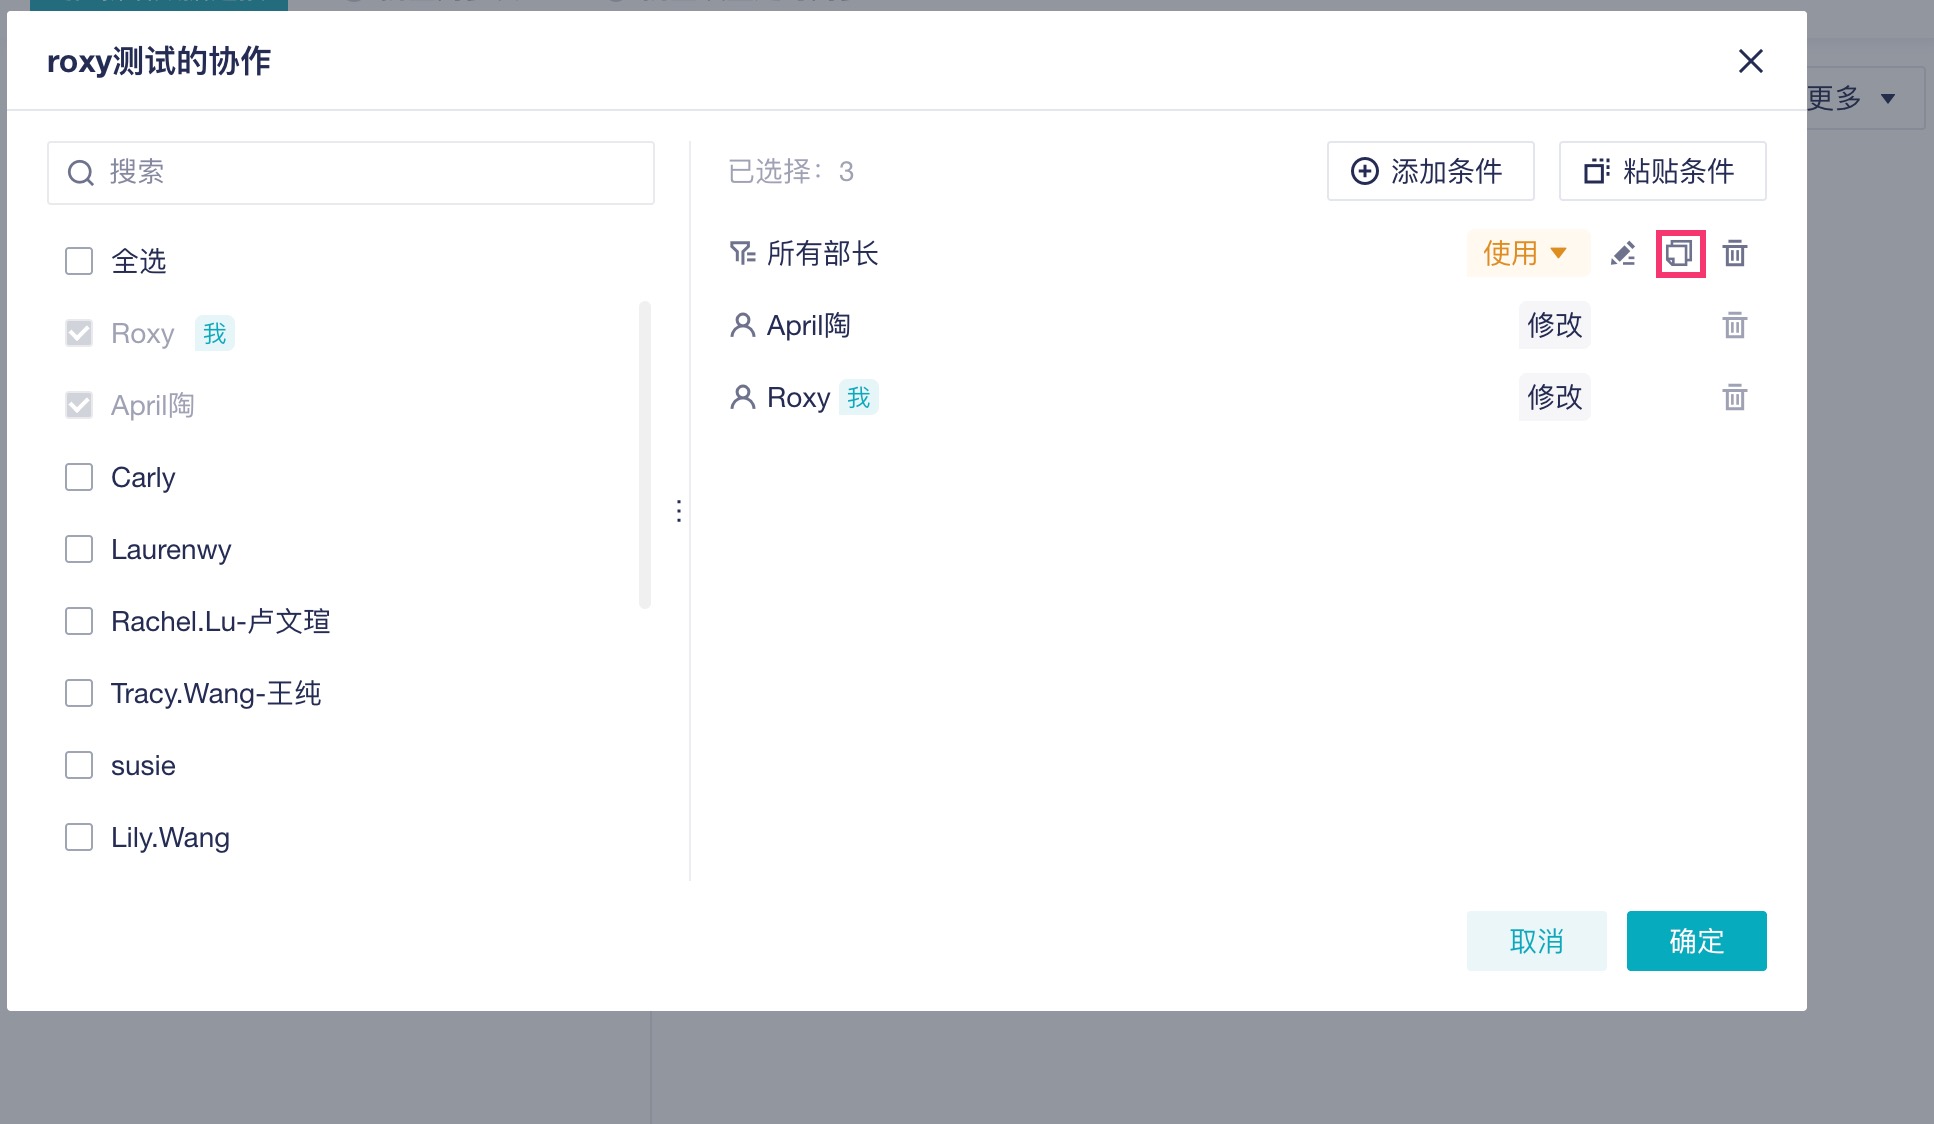Click the 添加条件 button

pos(1430,172)
